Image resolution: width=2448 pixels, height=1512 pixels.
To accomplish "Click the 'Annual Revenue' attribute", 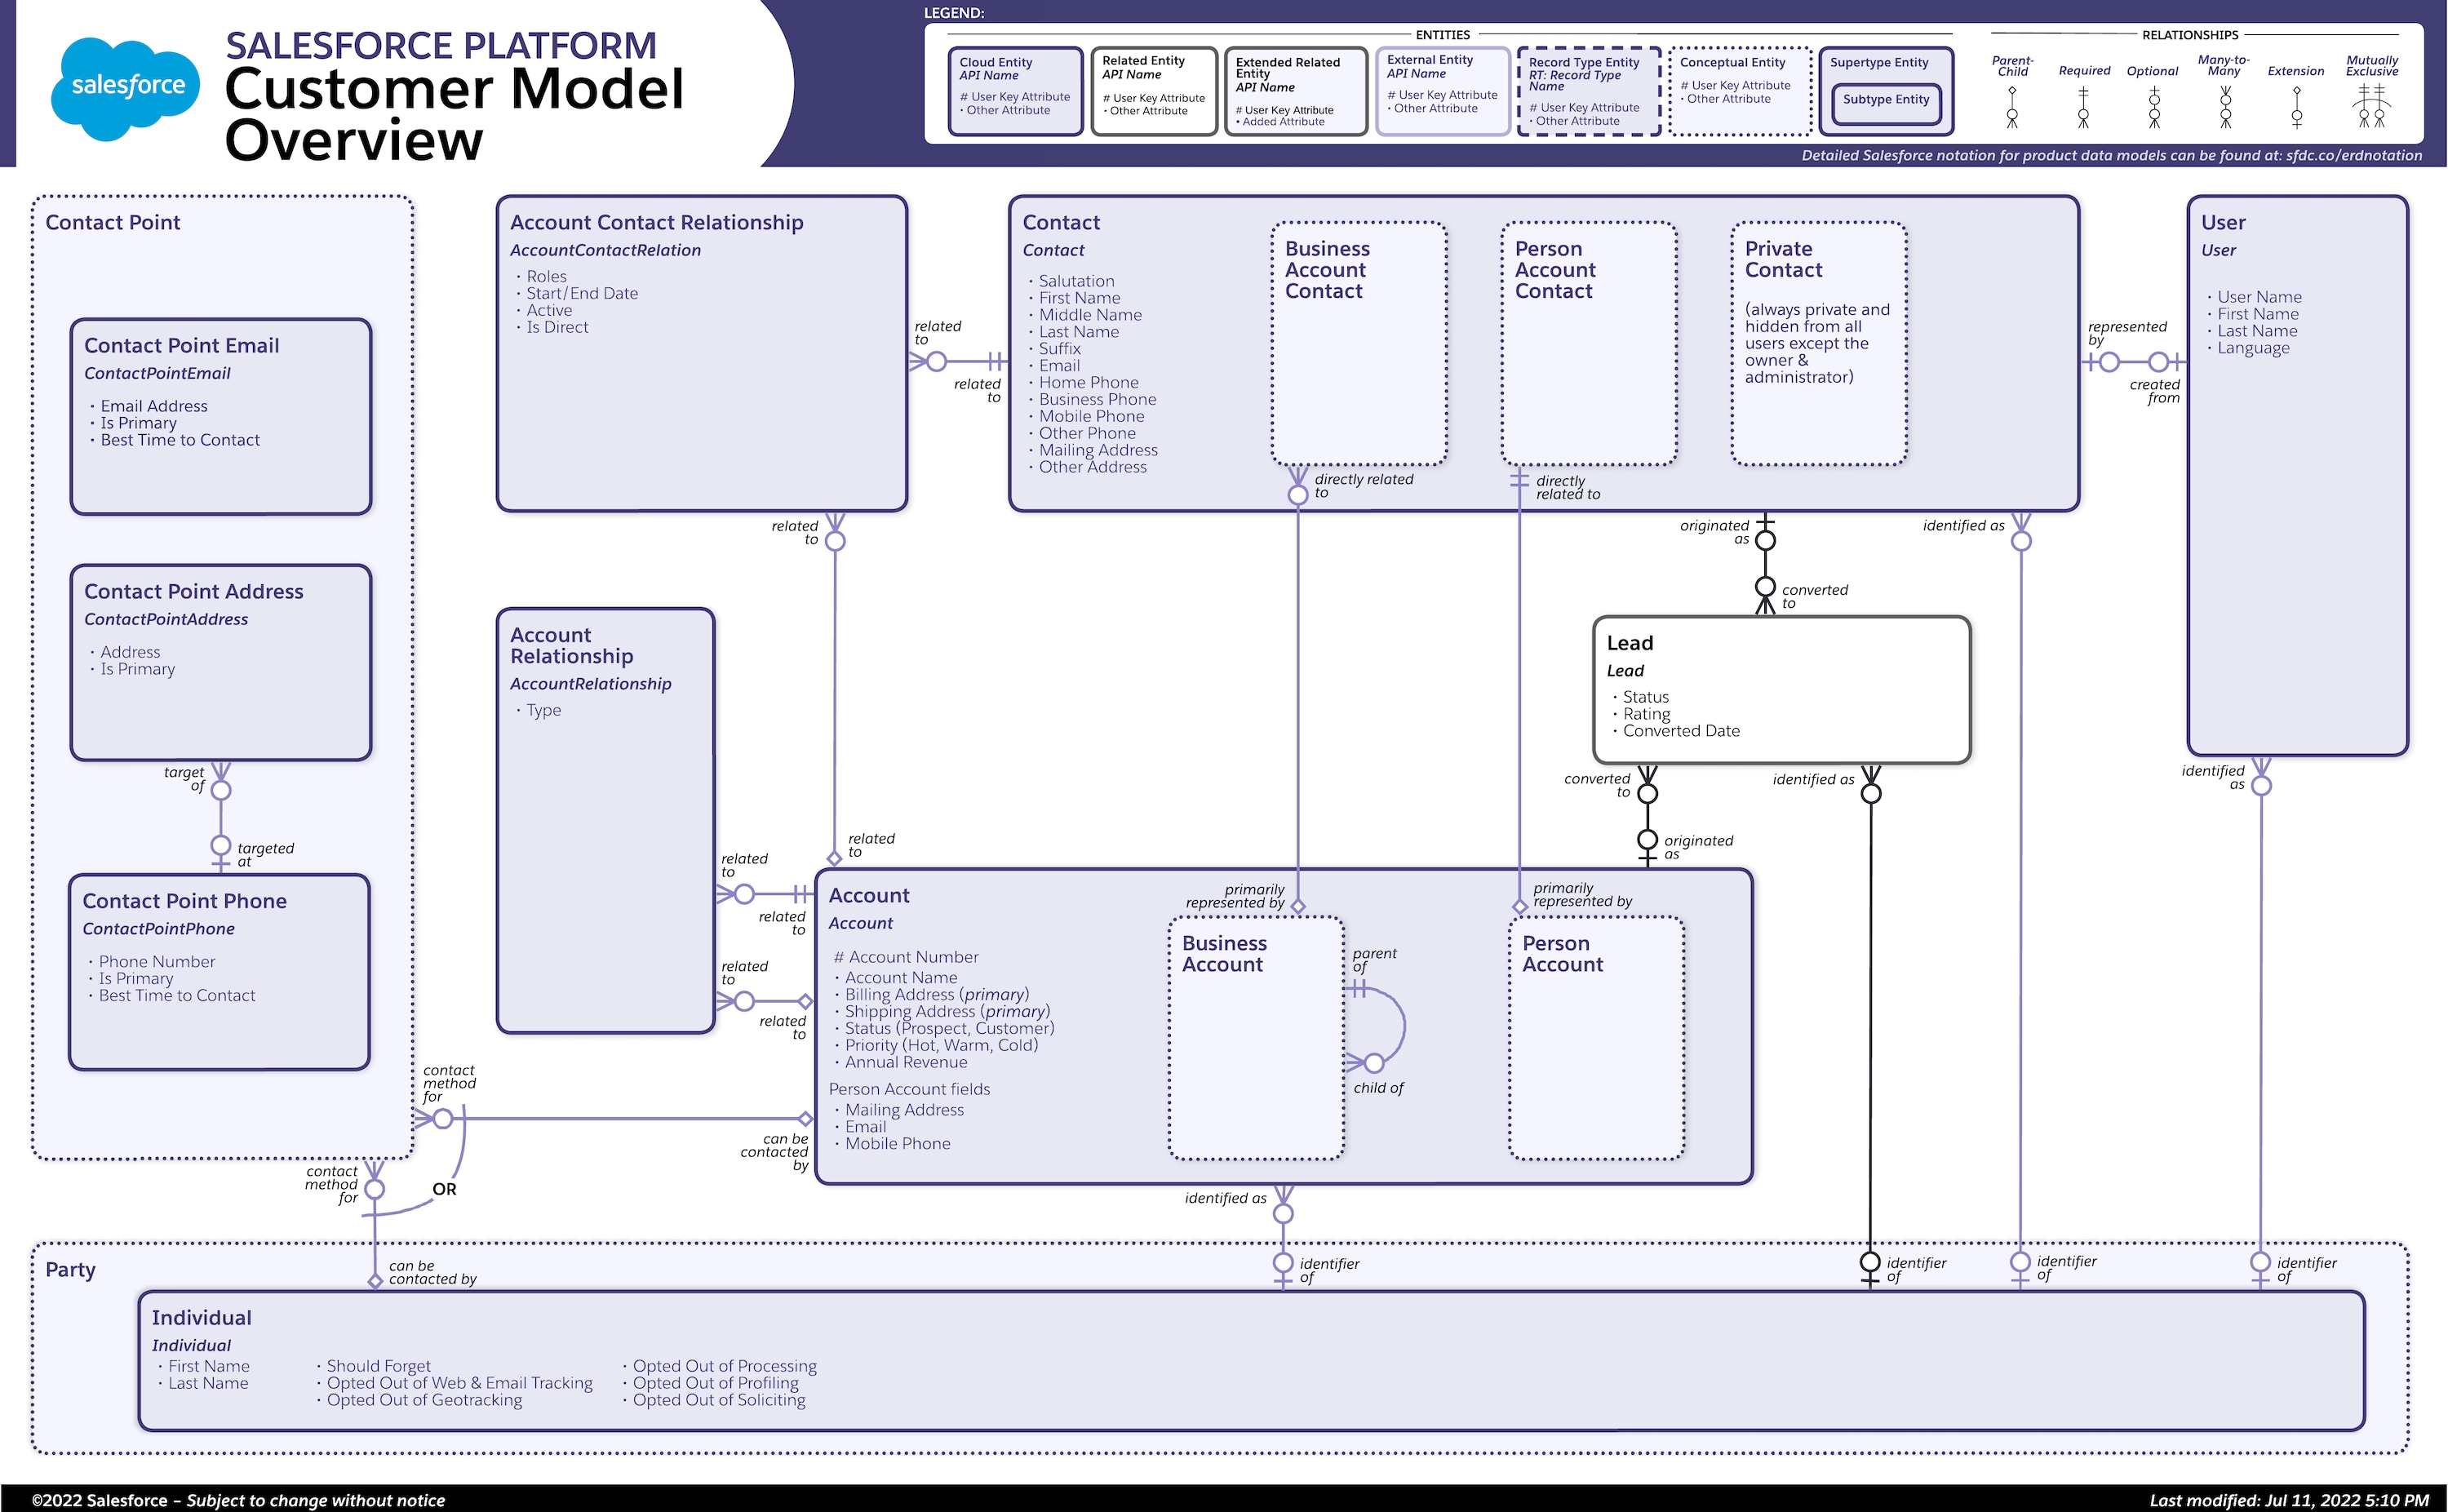I will (905, 1062).
